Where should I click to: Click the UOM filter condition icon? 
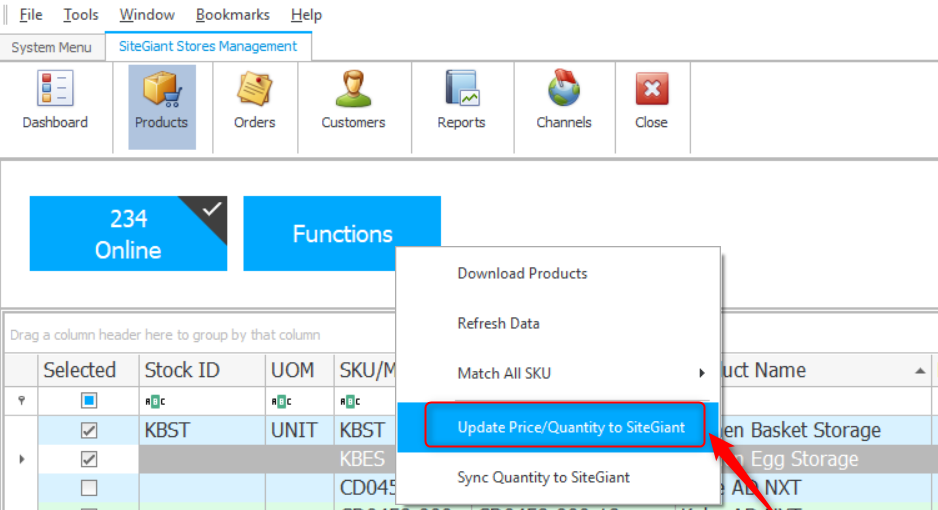[x=281, y=401]
